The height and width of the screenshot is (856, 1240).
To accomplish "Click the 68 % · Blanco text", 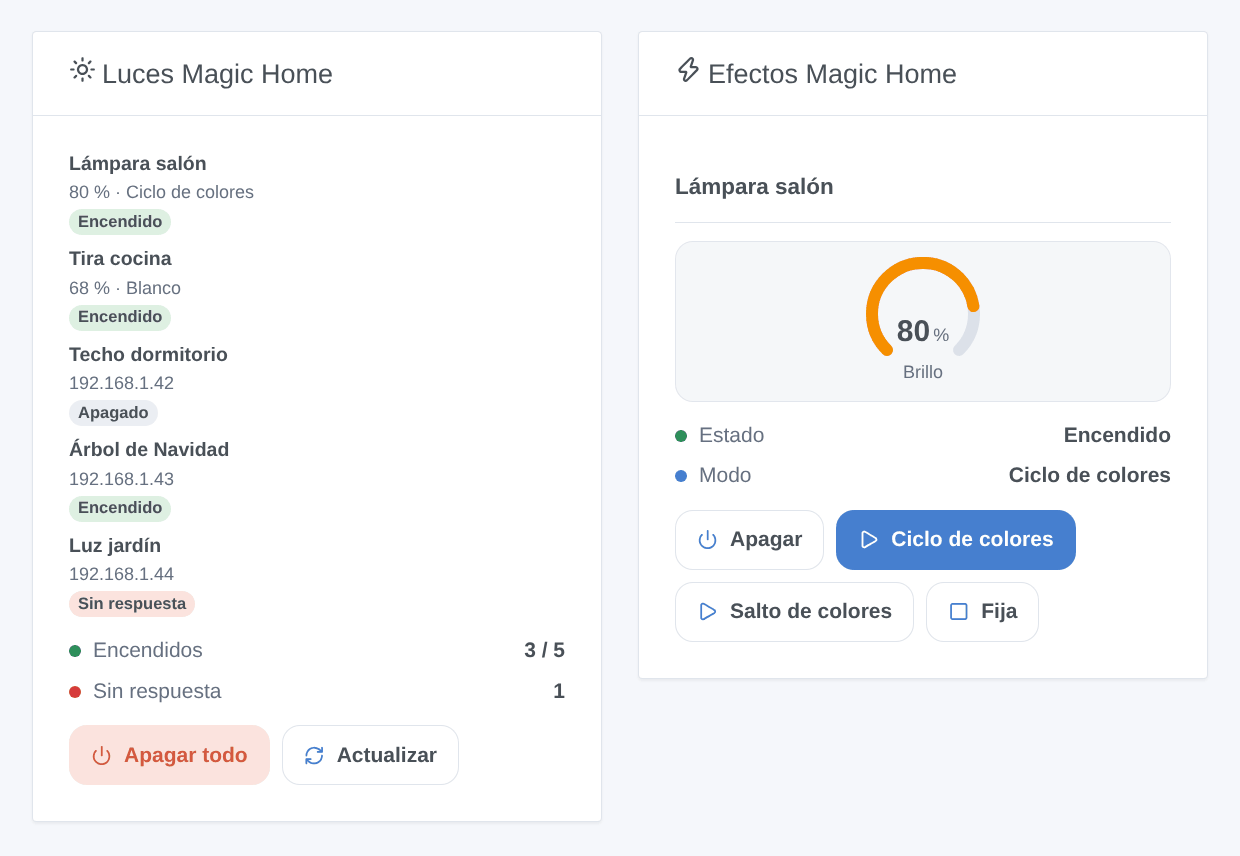I will click(125, 288).
